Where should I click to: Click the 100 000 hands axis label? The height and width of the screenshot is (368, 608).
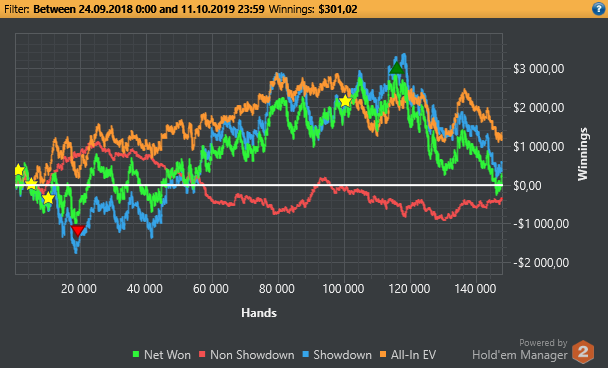point(343,289)
